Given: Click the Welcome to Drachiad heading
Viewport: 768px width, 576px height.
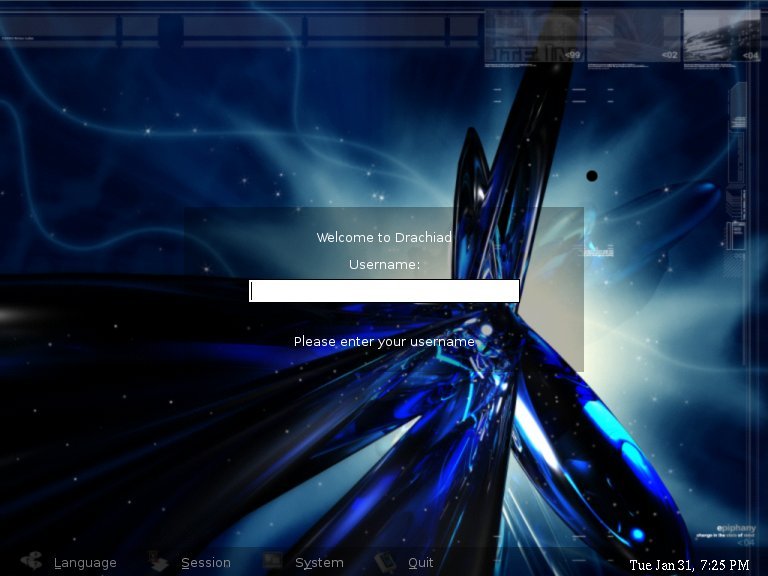Looking at the screenshot, I should 384,238.
